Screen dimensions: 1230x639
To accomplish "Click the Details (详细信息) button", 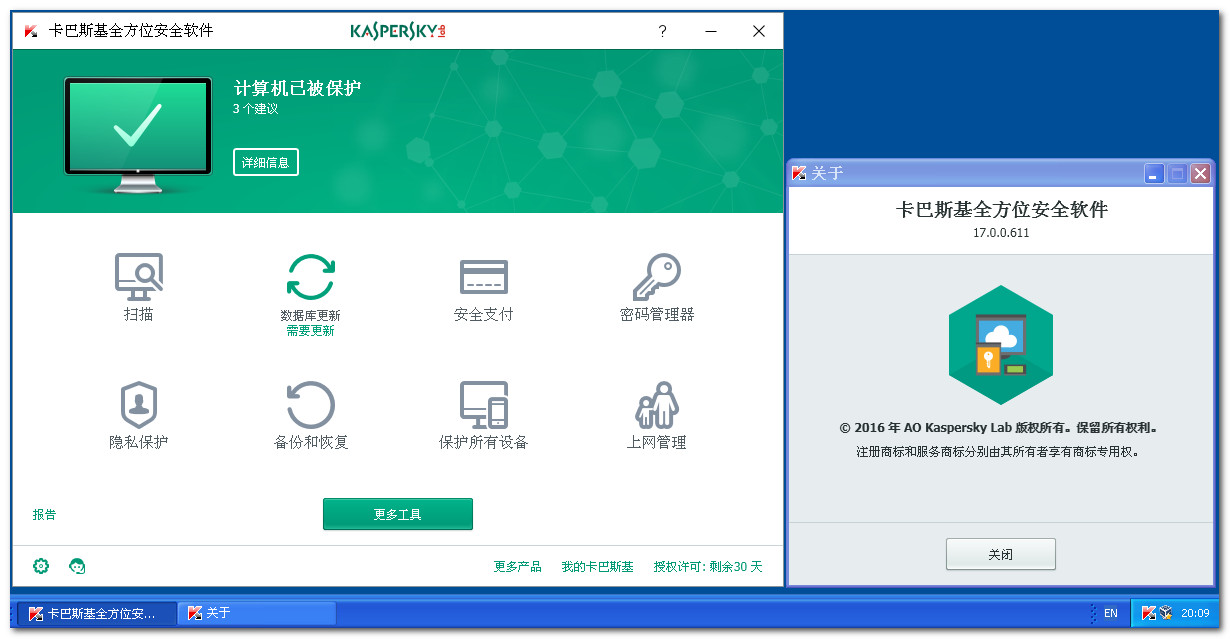I will [x=266, y=162].
